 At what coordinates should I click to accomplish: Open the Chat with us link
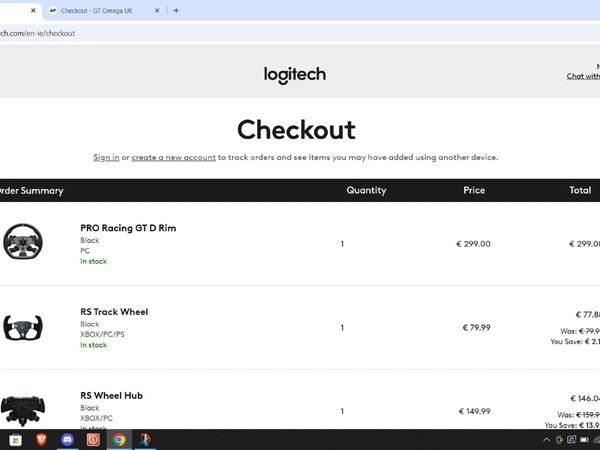(x=583, y=76)
